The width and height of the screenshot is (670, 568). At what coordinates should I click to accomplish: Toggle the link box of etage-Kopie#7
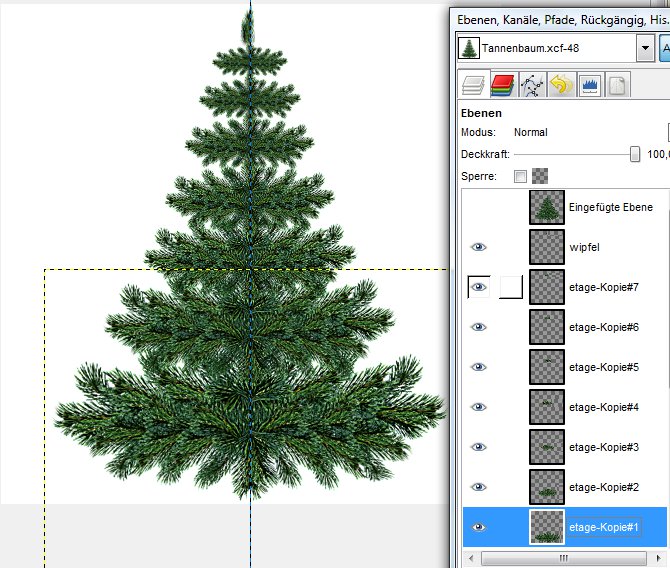point(511,287)
